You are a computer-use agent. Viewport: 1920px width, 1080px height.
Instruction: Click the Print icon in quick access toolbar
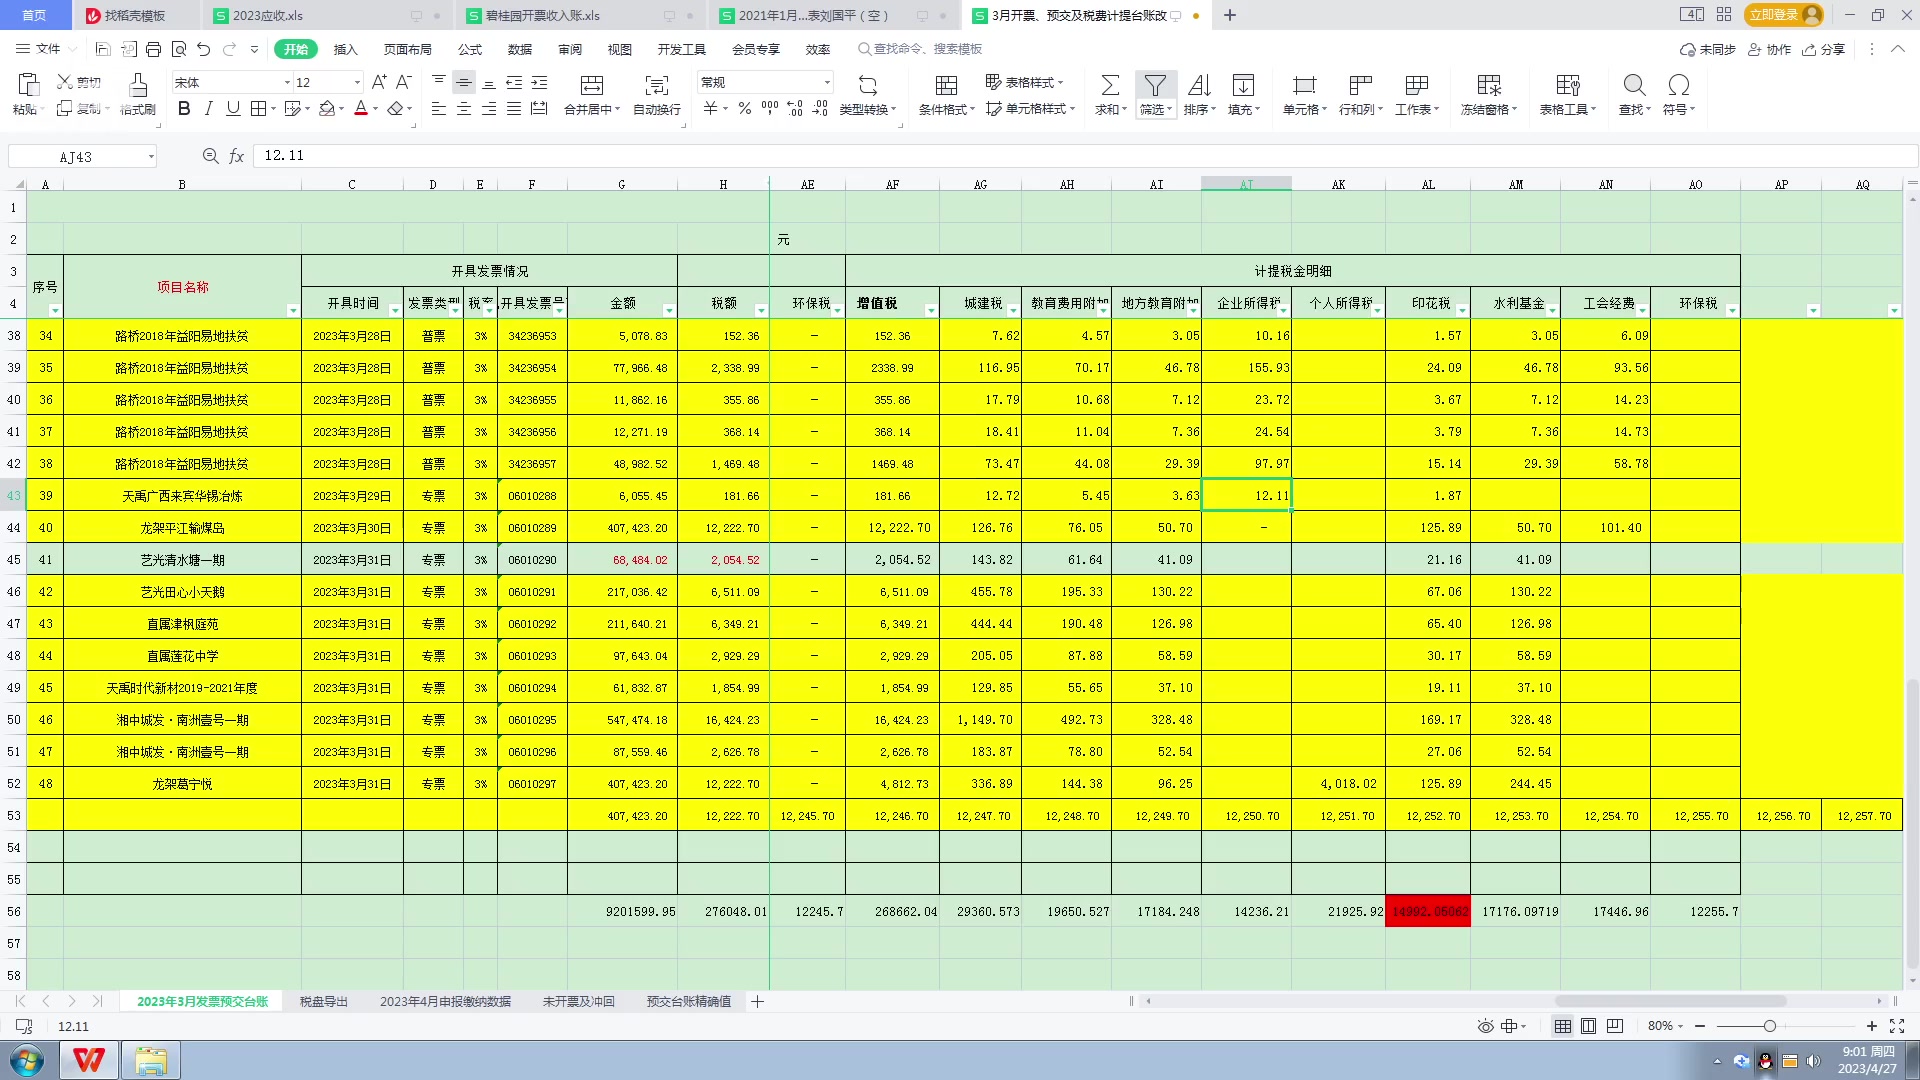pyautogui.click(x=153, y=49)
